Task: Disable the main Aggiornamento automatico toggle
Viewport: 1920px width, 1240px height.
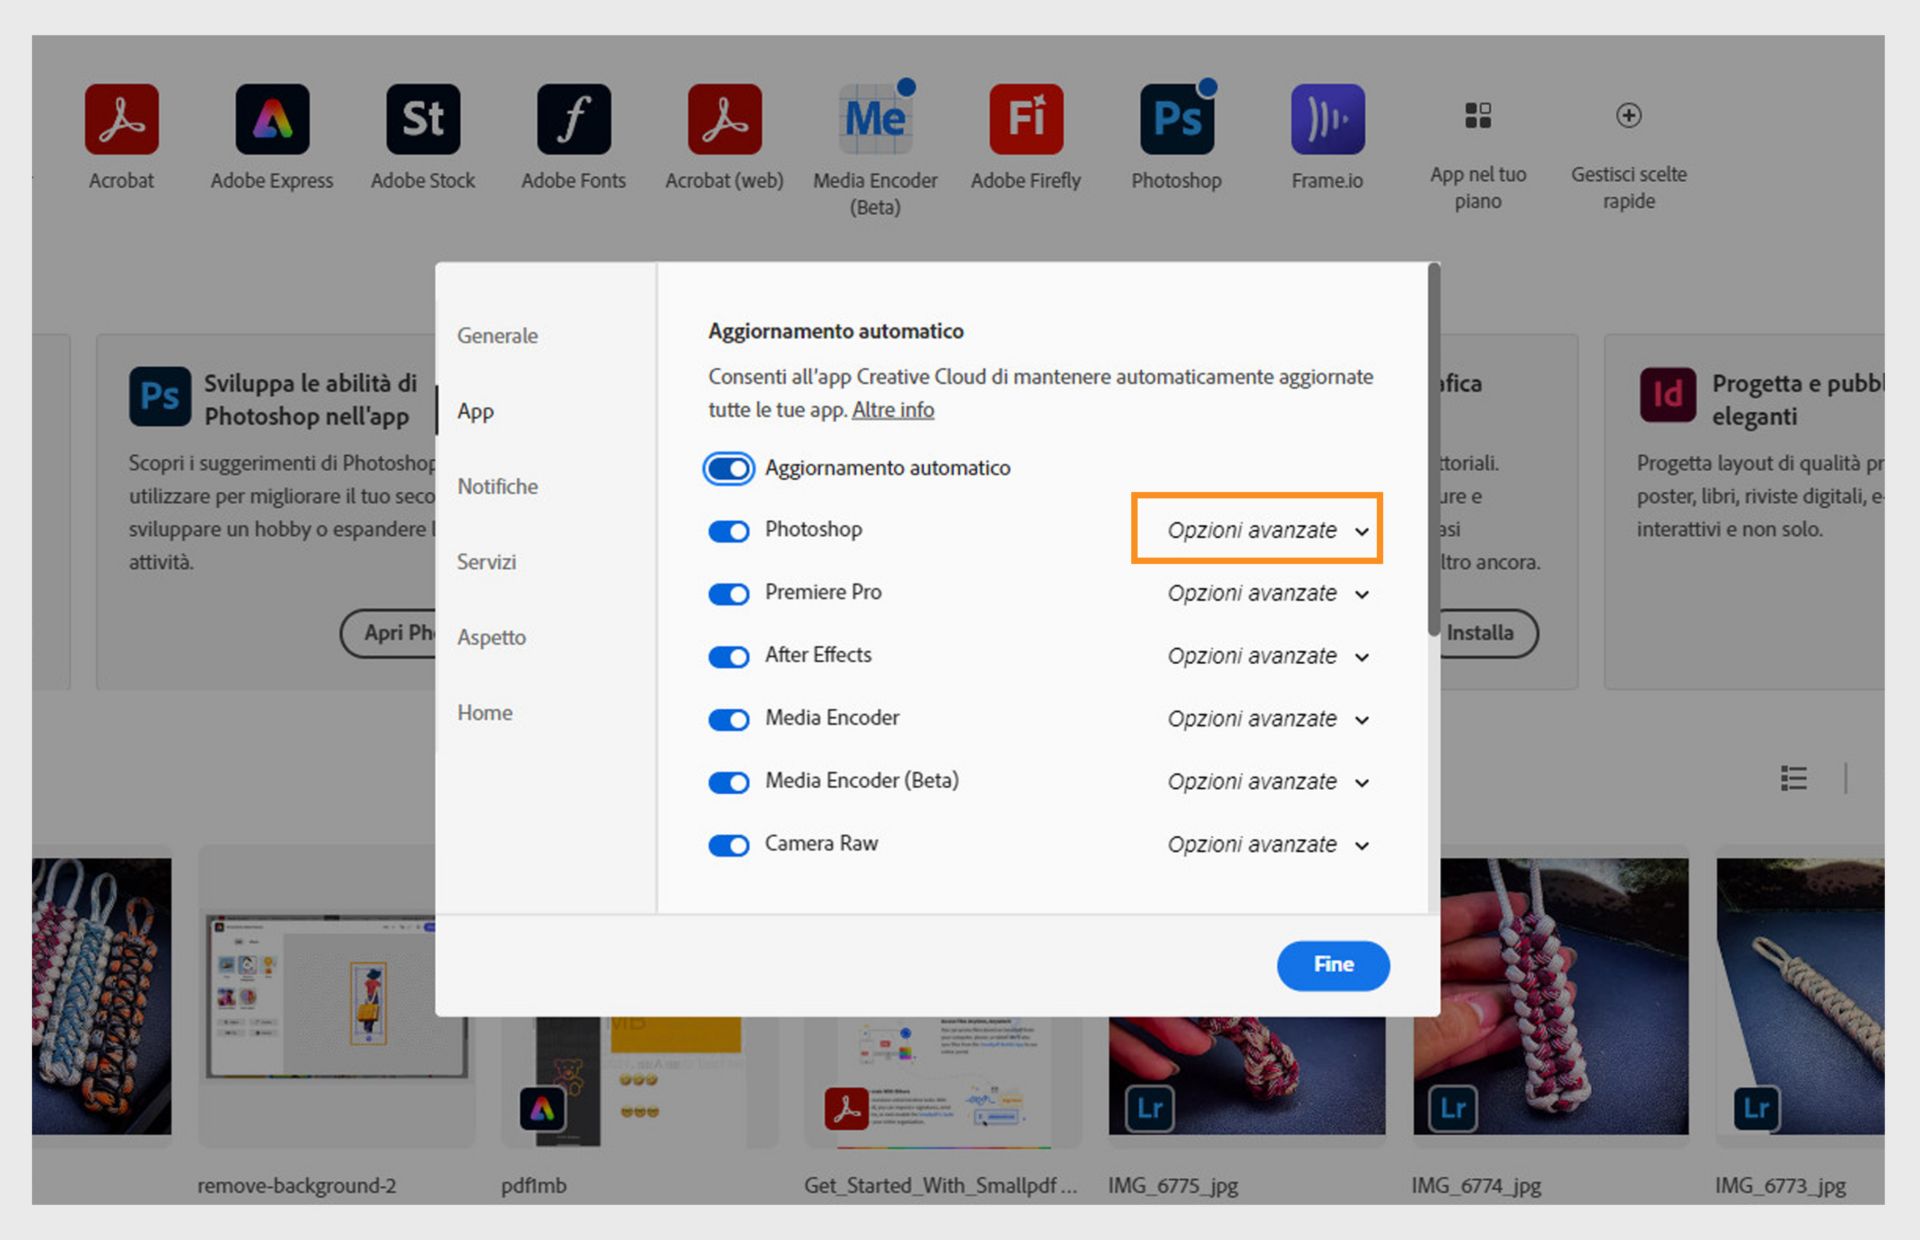Action: point(729,469)
